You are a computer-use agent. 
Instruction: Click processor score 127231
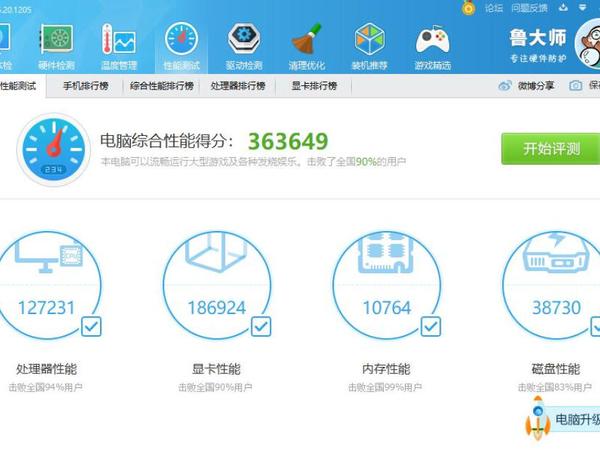[x=46, y=308]
